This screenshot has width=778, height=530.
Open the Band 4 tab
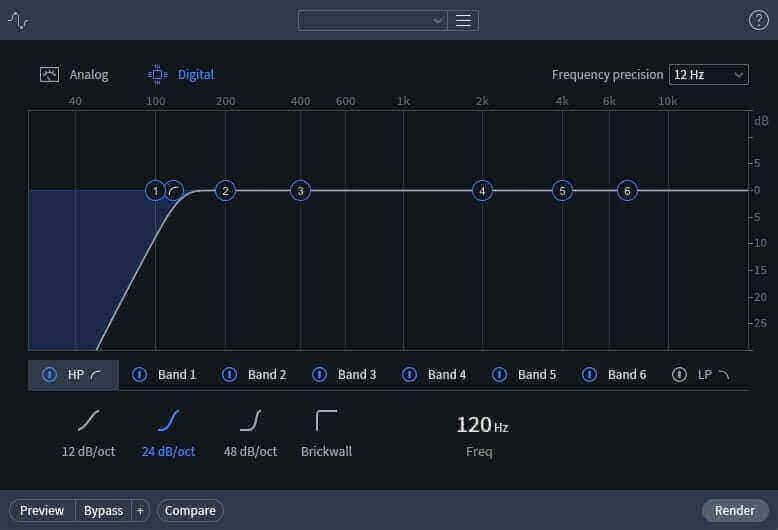434,375
